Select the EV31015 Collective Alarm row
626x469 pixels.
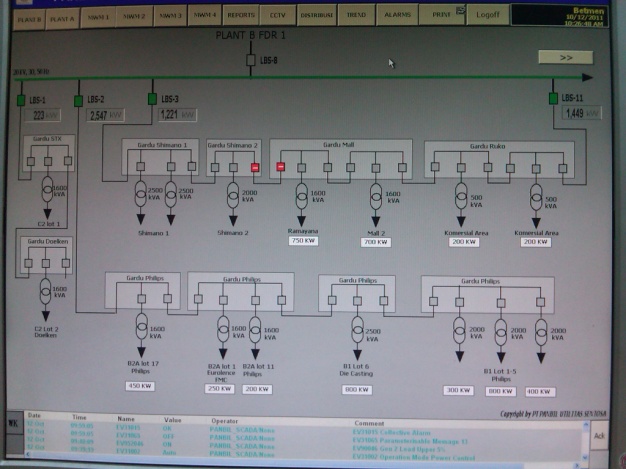click(303, 431)
